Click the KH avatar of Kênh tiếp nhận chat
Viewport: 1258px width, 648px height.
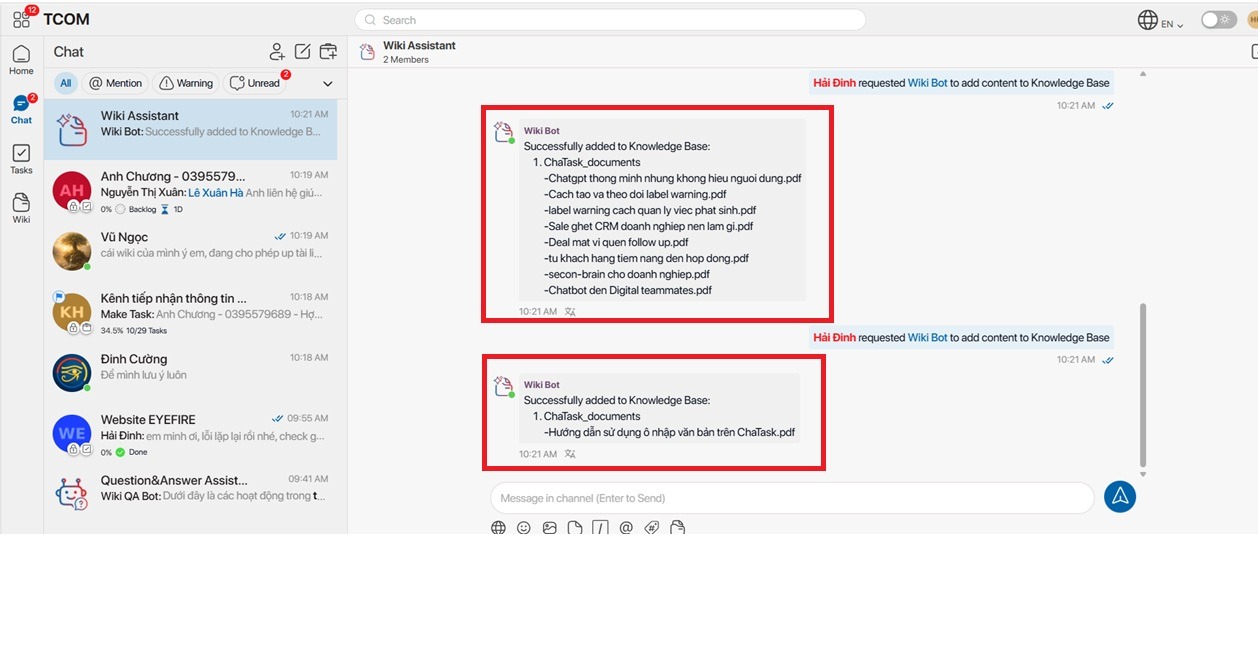[72, 312]
